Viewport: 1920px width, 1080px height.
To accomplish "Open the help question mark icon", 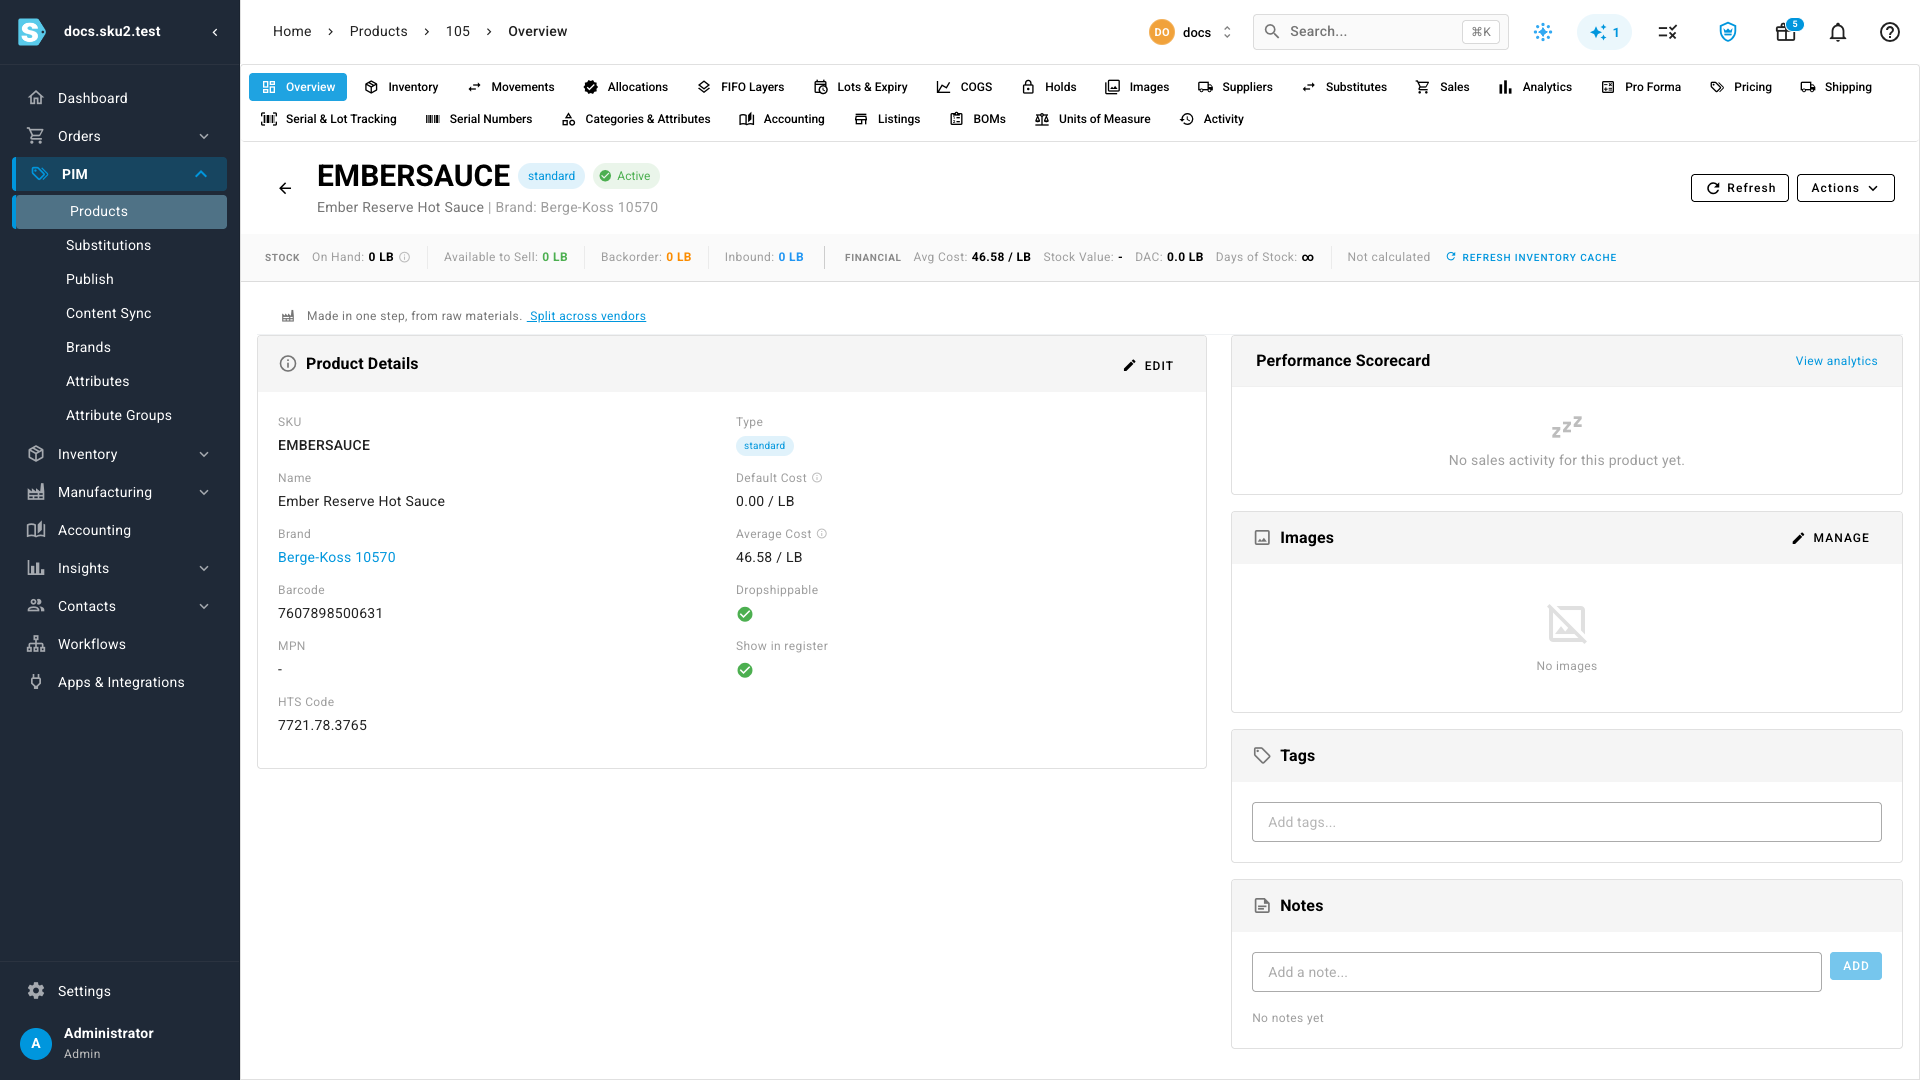I will point(1890,32).
